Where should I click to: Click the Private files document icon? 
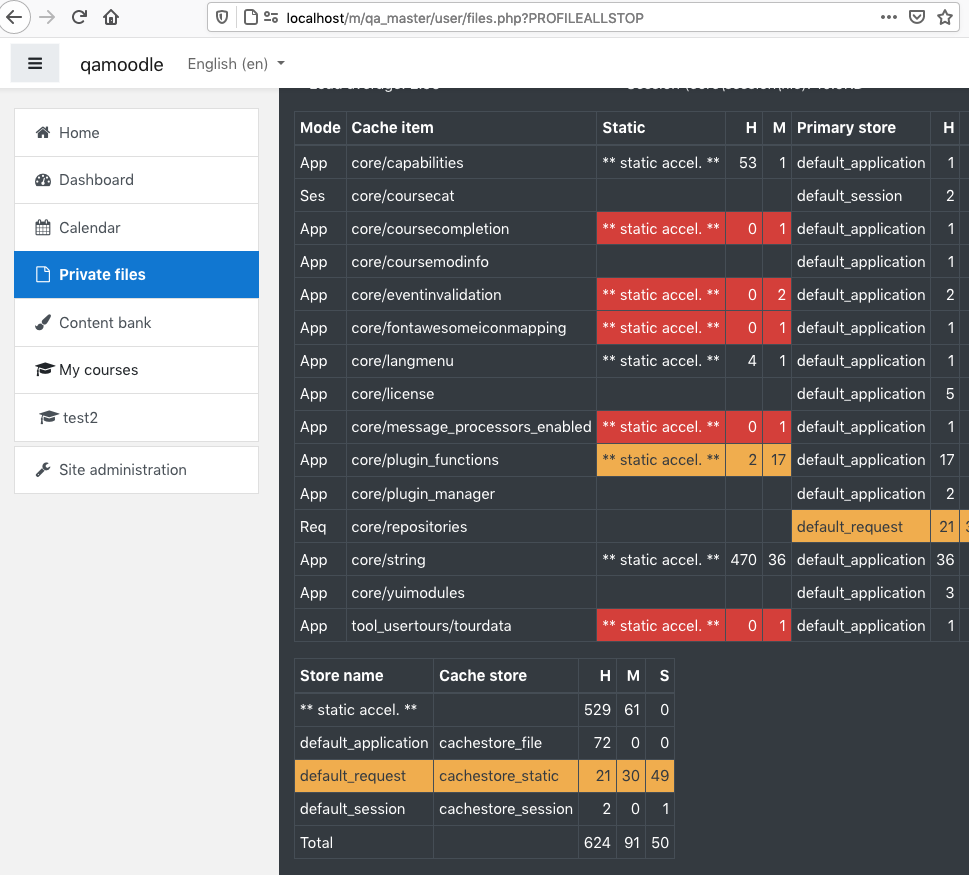pos(43,274)
